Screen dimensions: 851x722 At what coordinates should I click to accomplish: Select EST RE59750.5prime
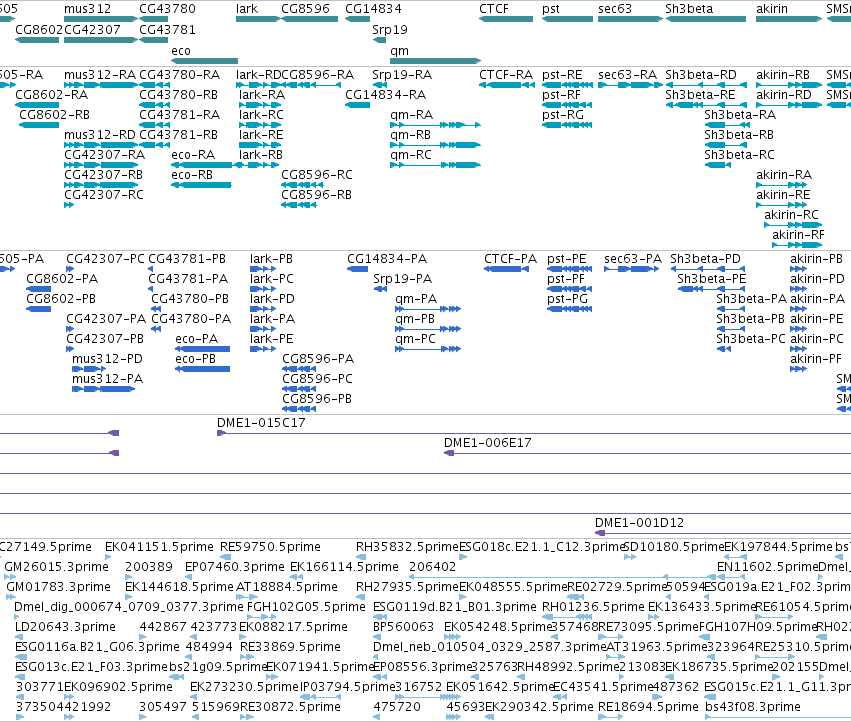(x=270, y=547)
